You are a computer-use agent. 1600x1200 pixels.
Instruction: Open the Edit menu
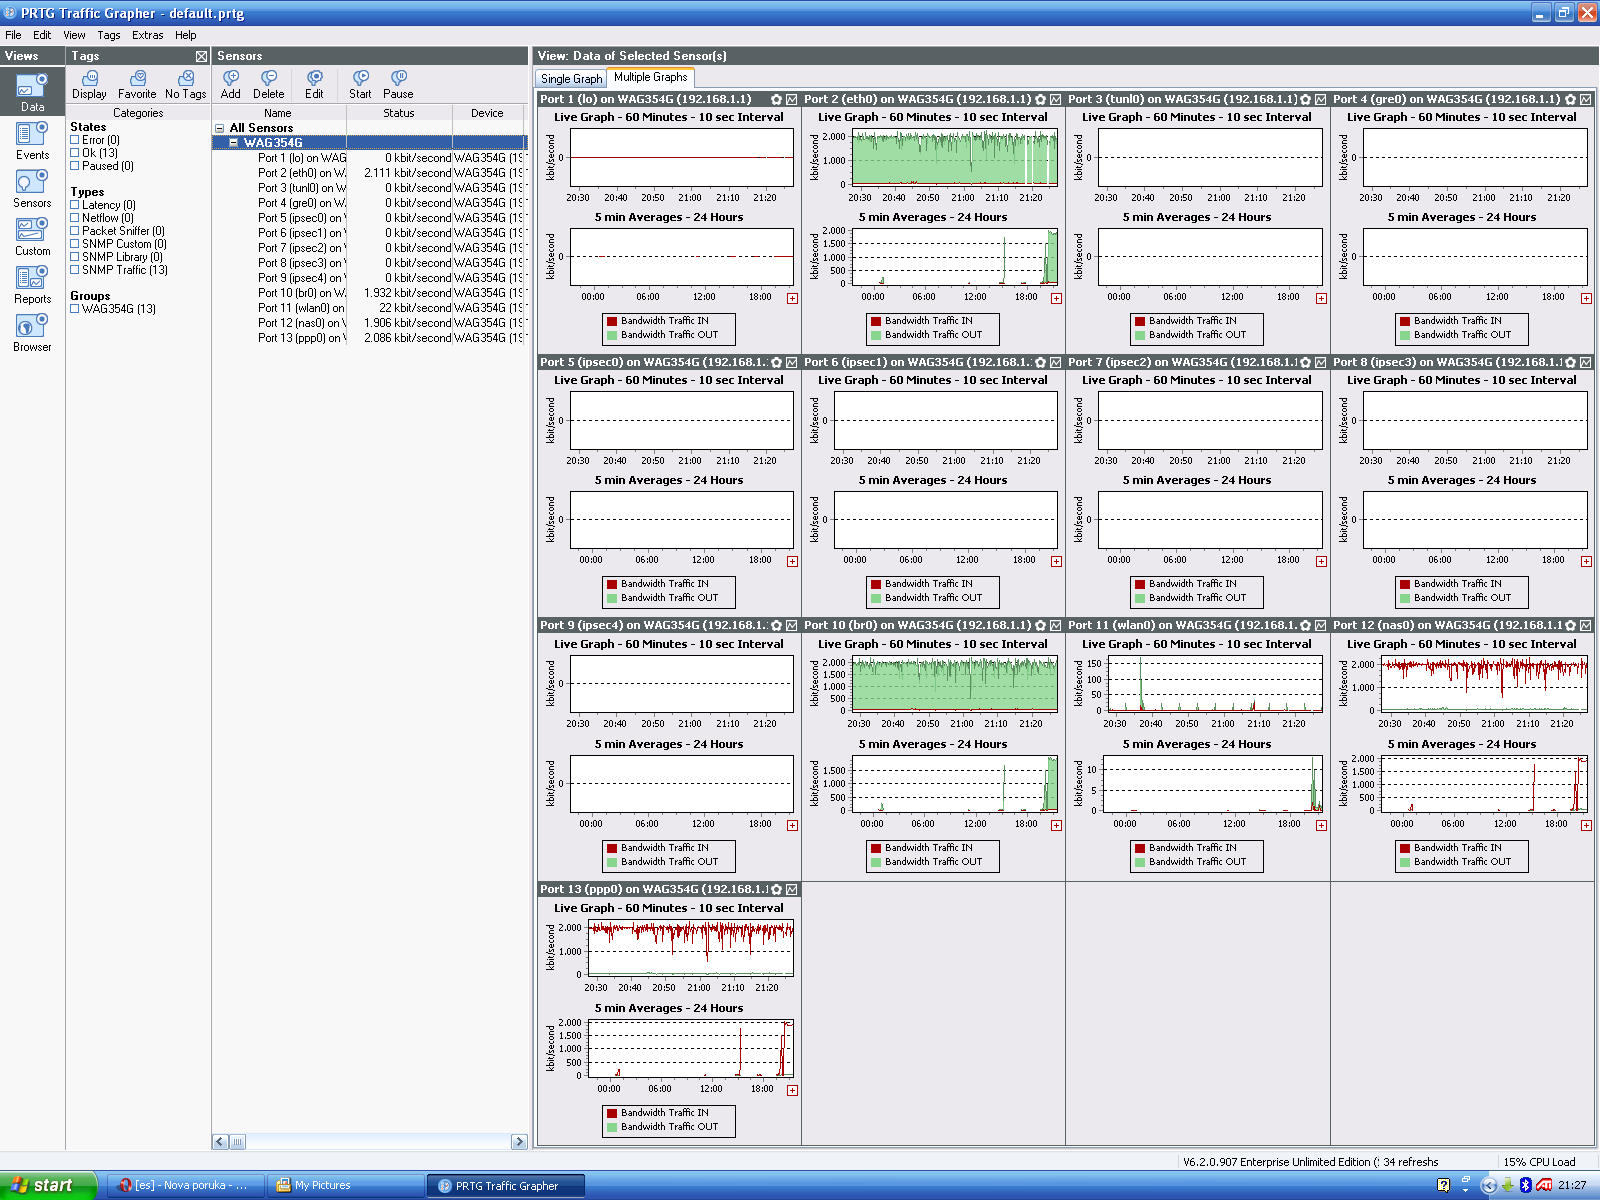tap(42, 35)
